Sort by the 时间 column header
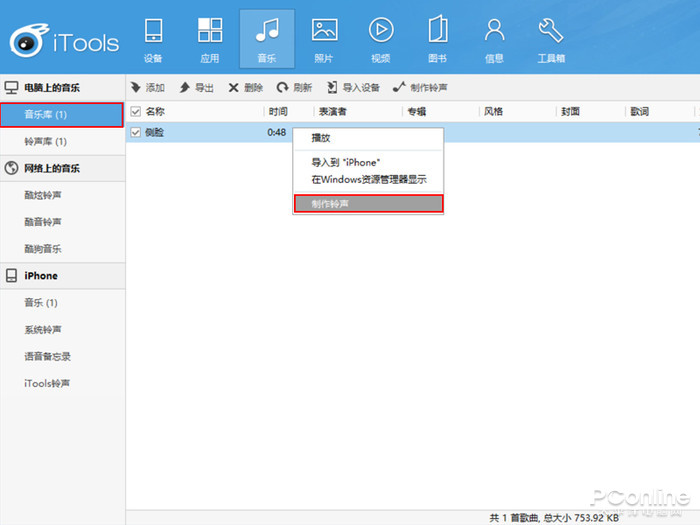The width and height of the screenshot is (700, 525). tap(278, 112)
